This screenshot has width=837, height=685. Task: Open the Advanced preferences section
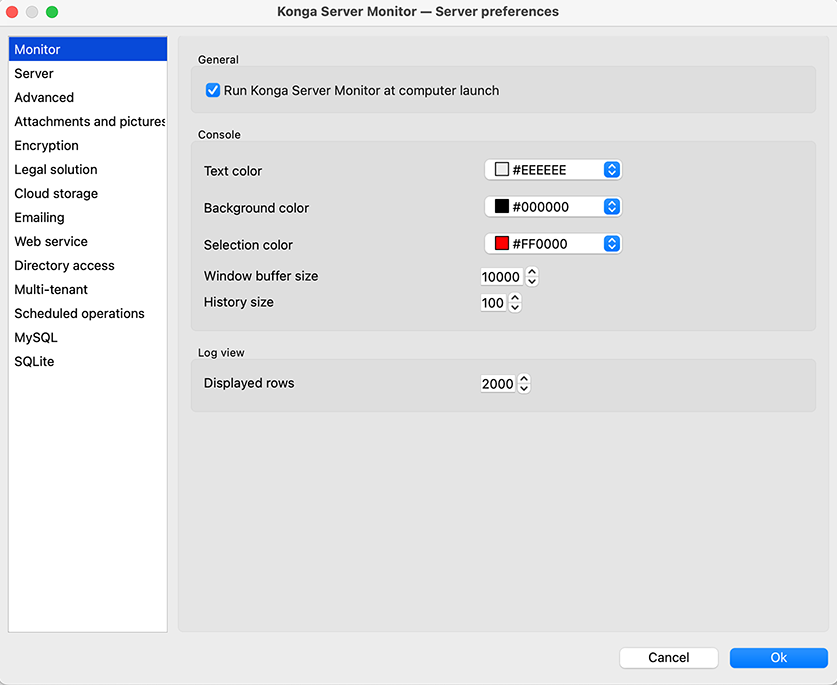44,98
